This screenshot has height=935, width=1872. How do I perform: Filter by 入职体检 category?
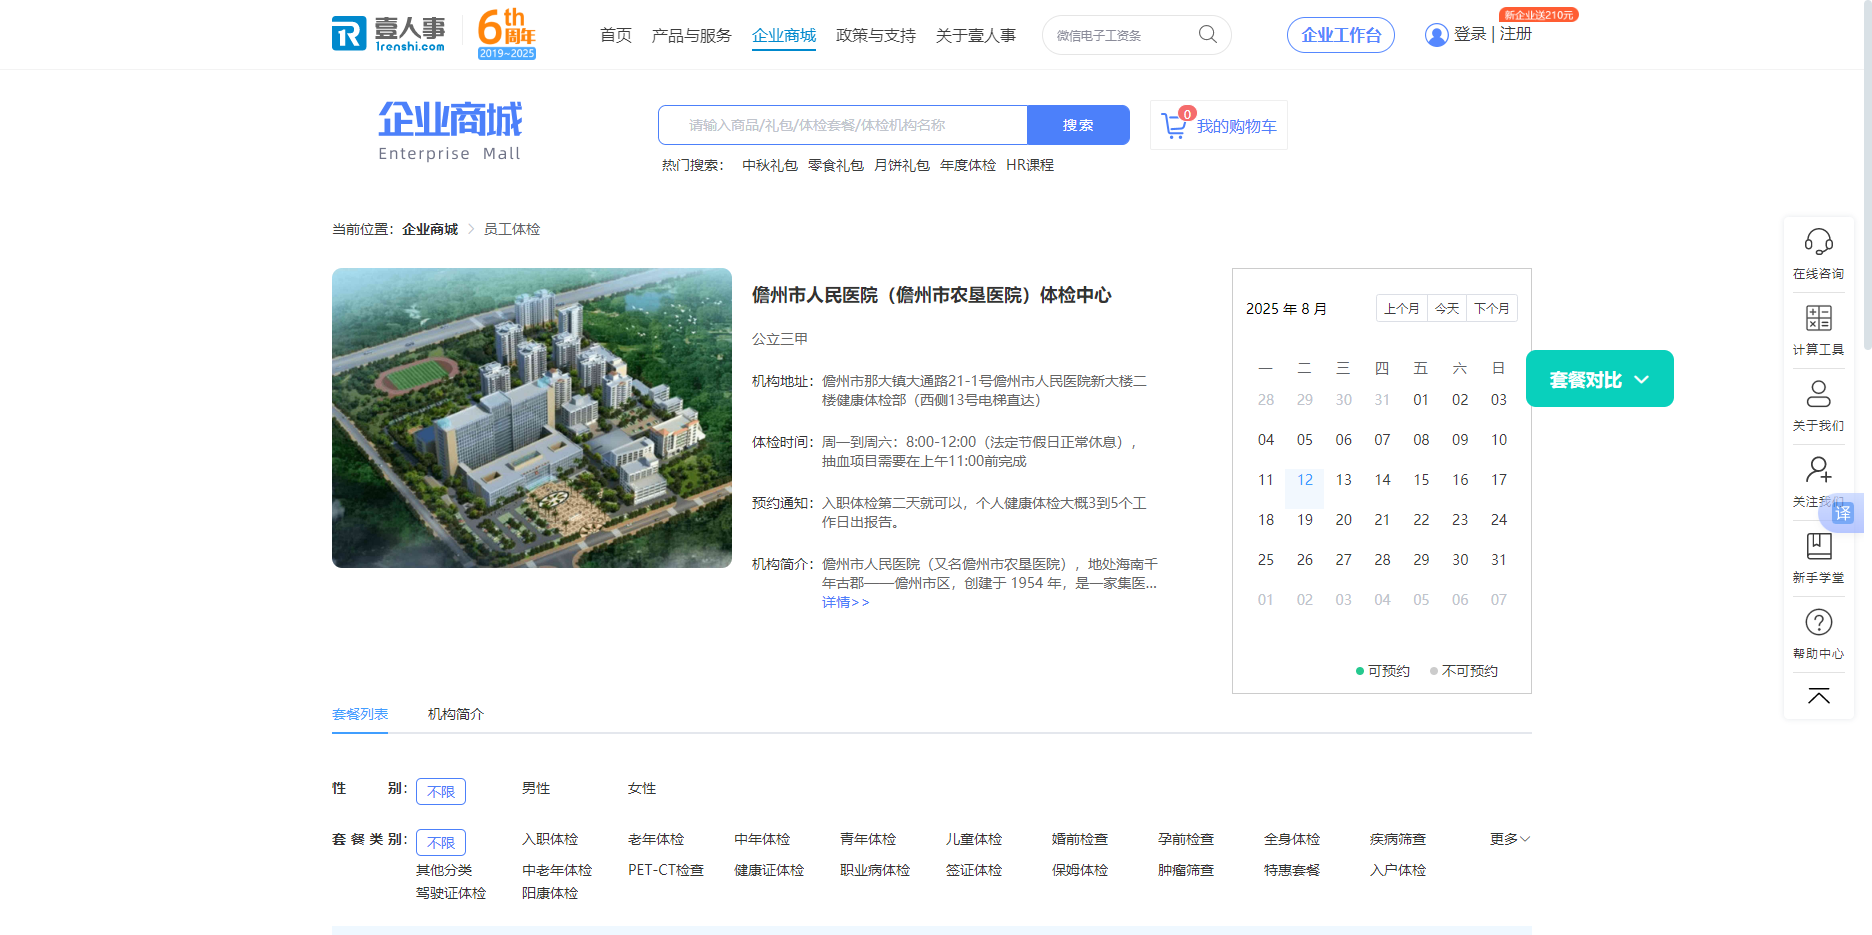pos(550,839)
